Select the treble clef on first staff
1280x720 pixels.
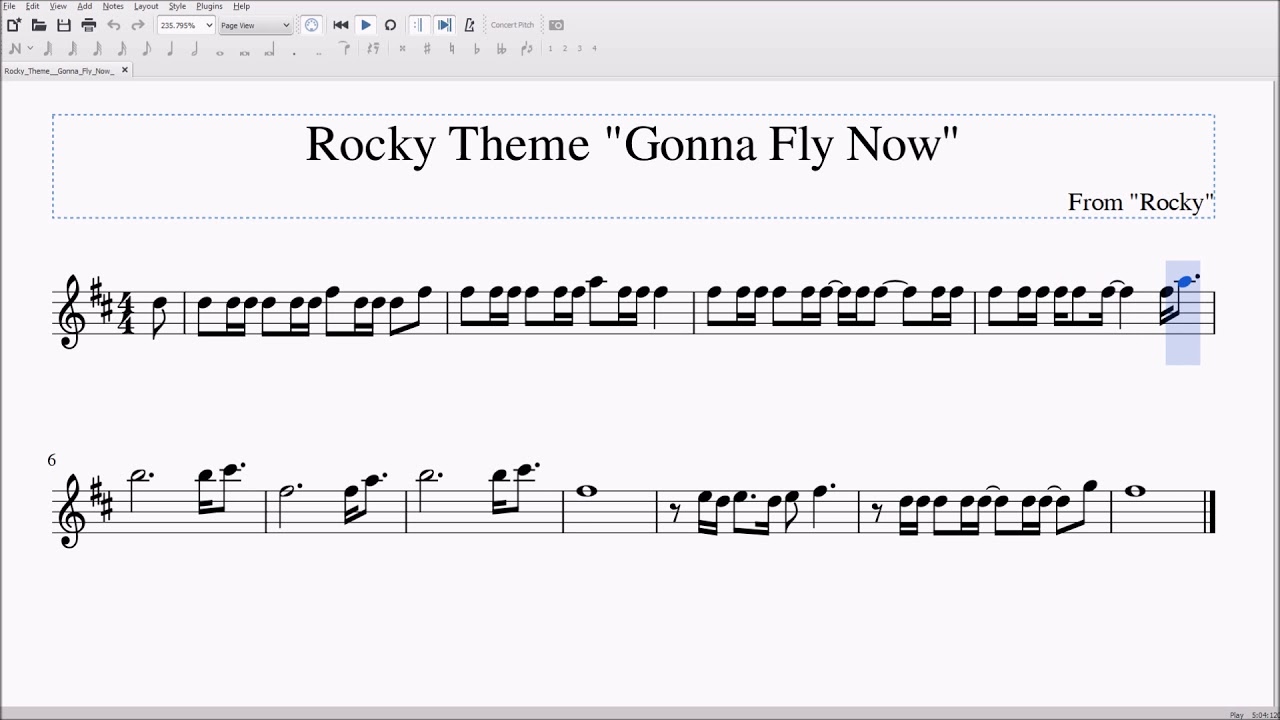[x=72, y=312]
